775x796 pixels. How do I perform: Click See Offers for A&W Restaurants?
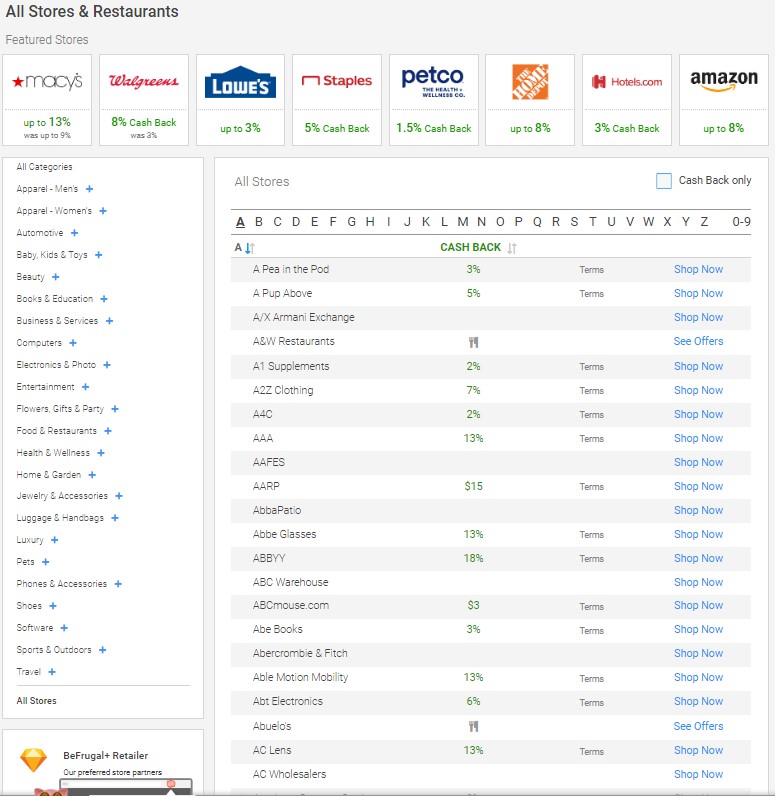[698, 341]
